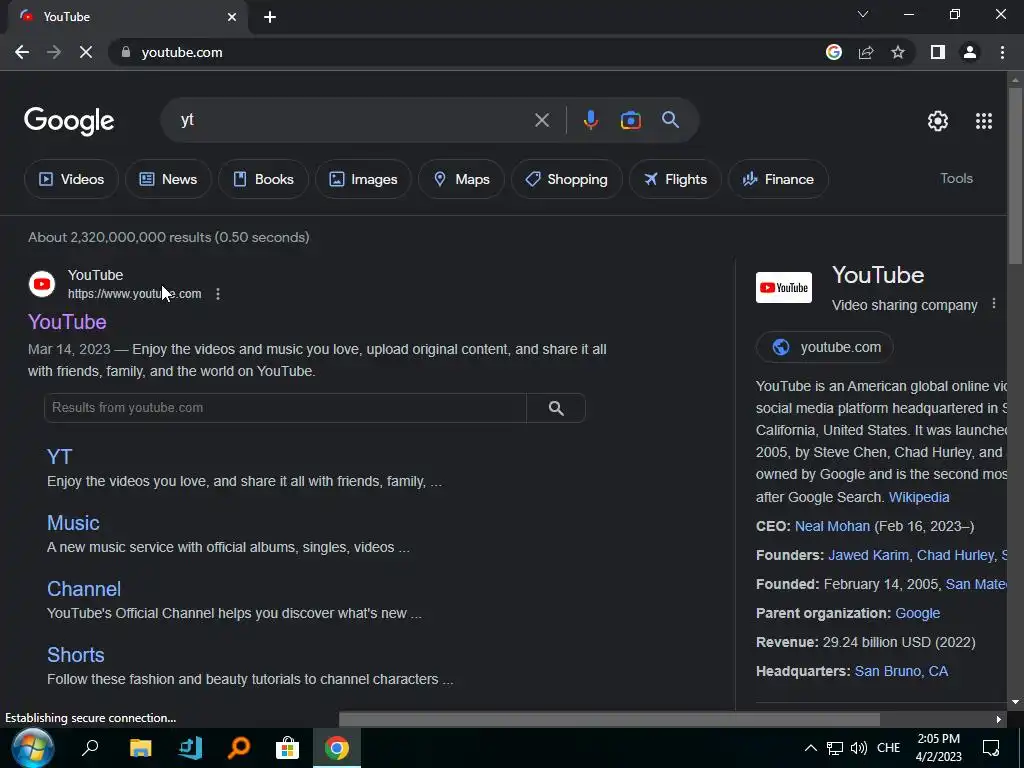Open the Jawed Karim founder link

(868, 555)
